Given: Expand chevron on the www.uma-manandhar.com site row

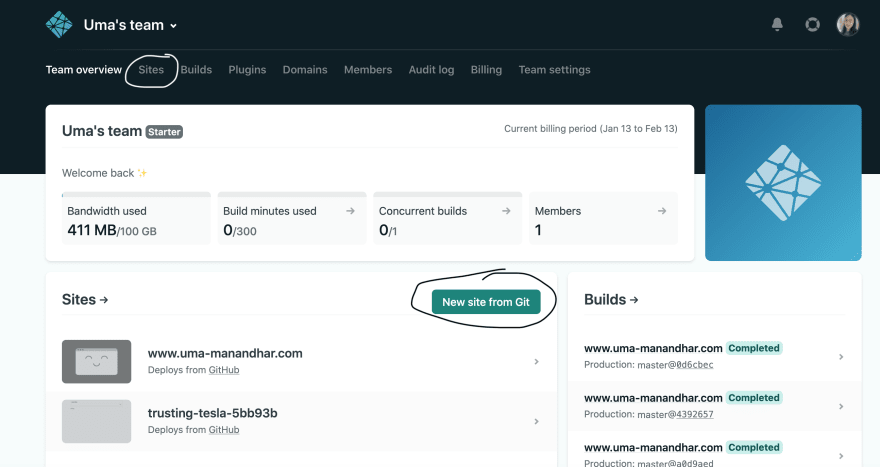Looking at the screenshot, I should click(x=537, y=361).
